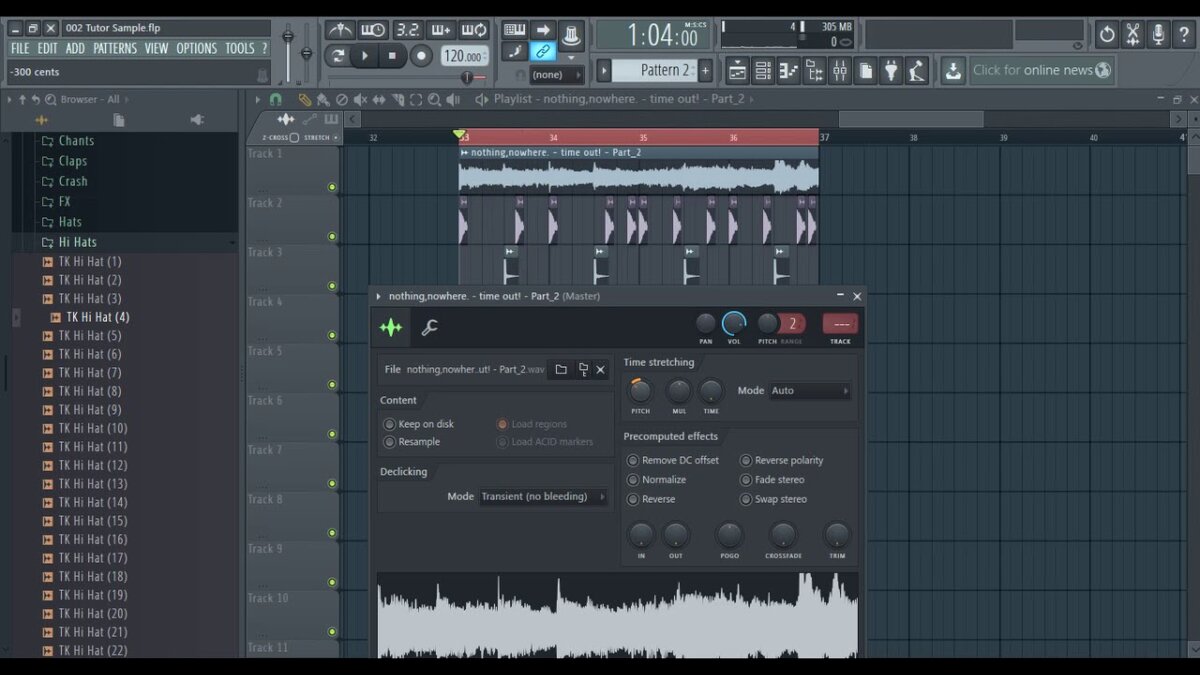Click the typing keyboard to piano icon
Viewport: 1200px width, 675px height.
click(x=514, y=30)
